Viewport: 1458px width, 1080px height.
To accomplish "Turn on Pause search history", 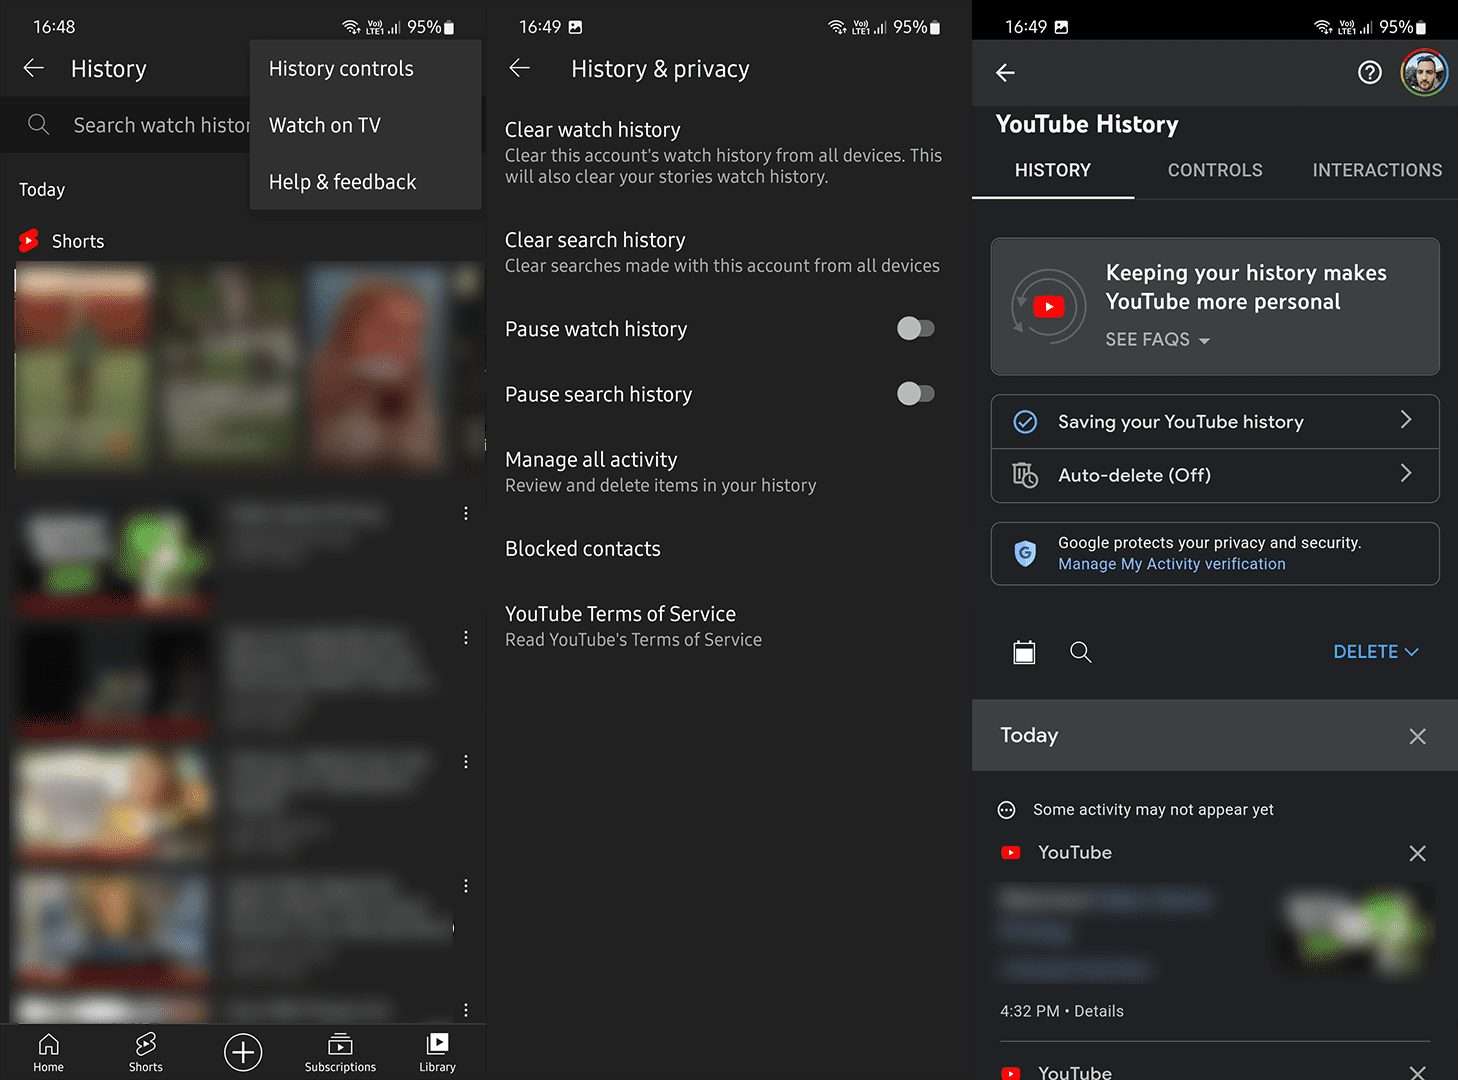I will tap(915, 393).
